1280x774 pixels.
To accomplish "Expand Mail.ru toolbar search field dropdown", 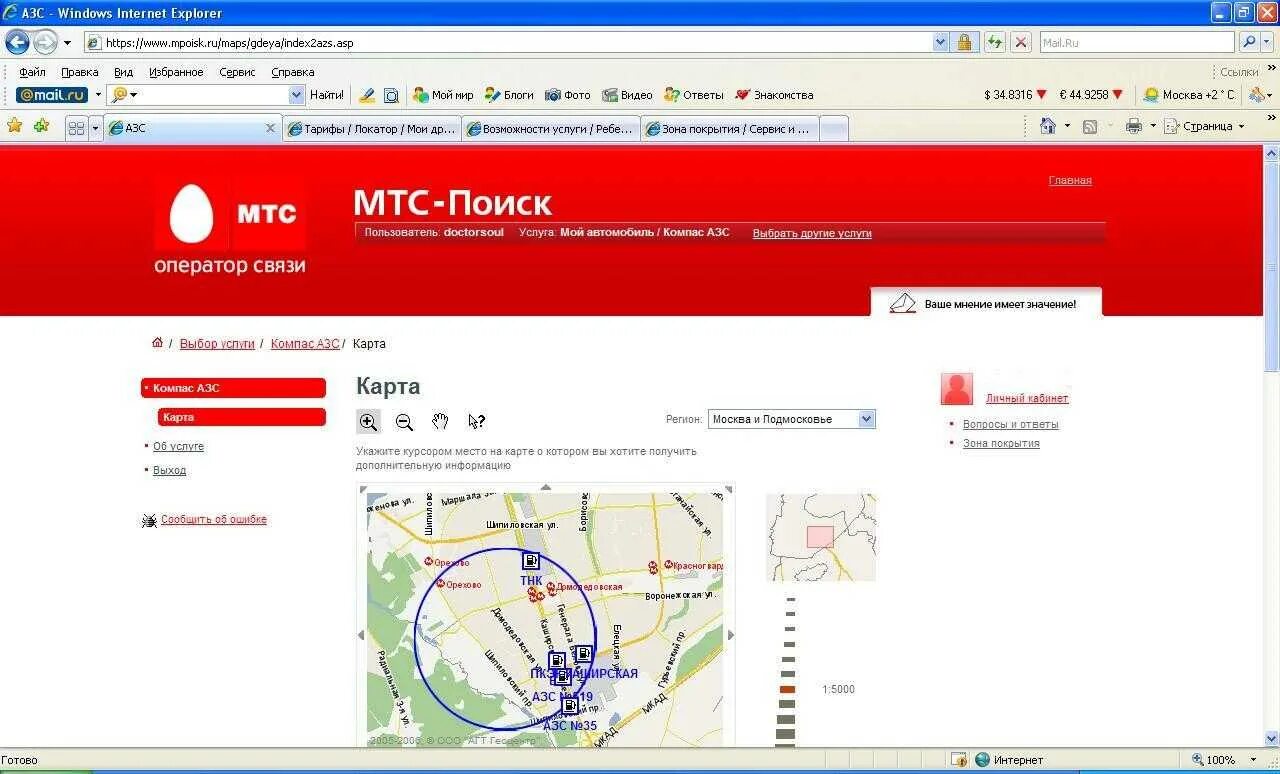I will pos(296,95).
